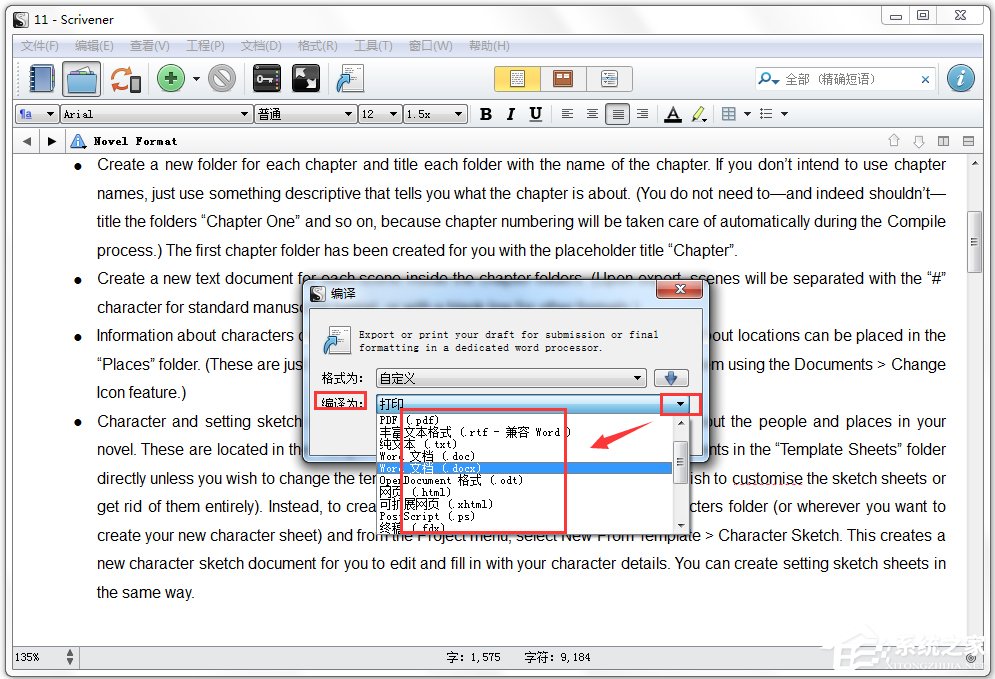Image resolution: width=995 pixels, height=679 pixels.
Task: Open the 帮助(H) menu
Action: point(489,46)
